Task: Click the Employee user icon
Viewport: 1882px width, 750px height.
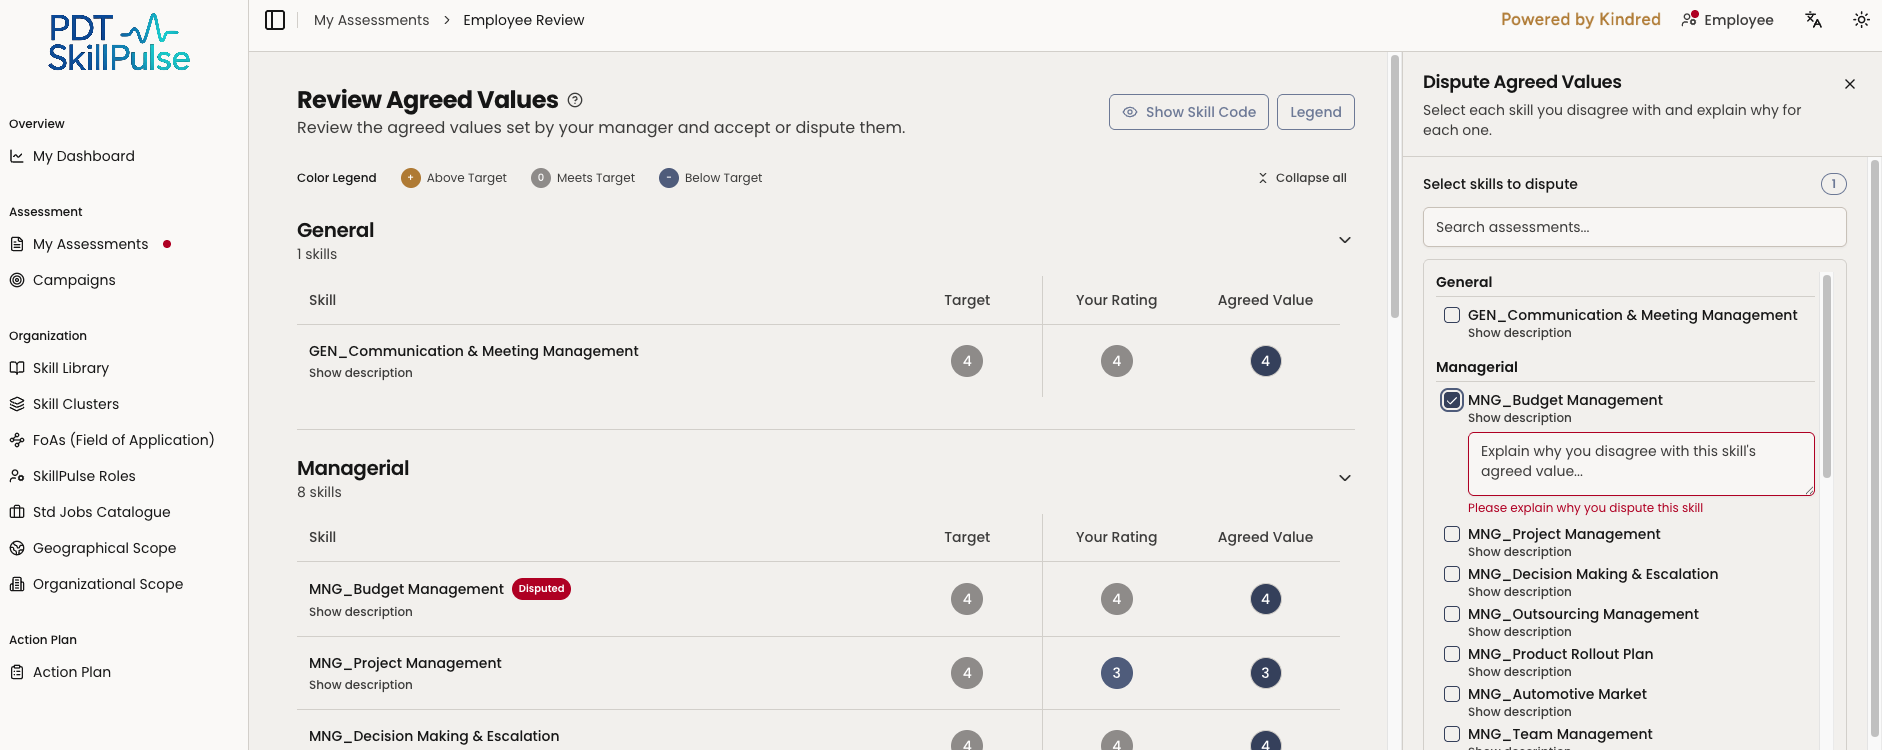Action: [x=1689, y=19]
